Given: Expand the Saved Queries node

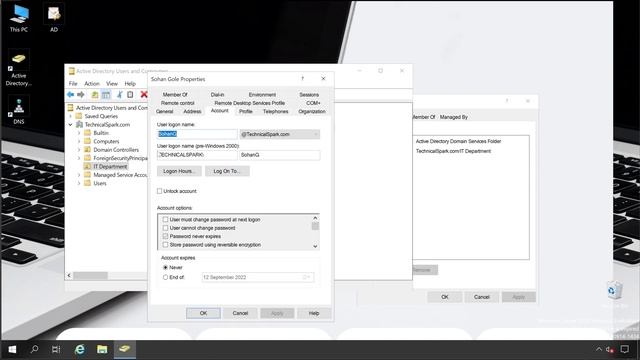Looking at the screenshot, I should coord(70,116).
